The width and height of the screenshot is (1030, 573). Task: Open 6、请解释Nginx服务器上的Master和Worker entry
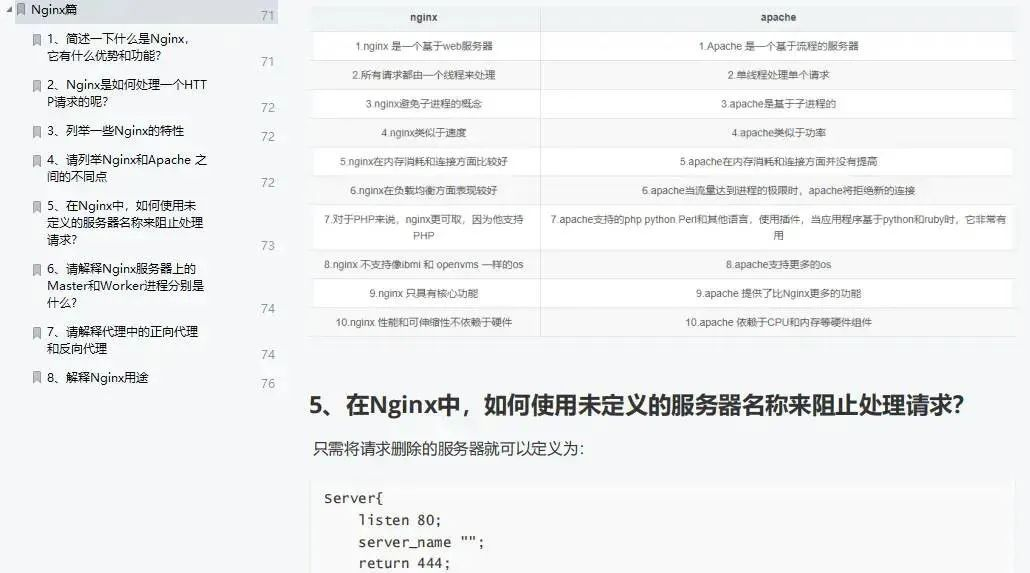click(x=125, y=286)
